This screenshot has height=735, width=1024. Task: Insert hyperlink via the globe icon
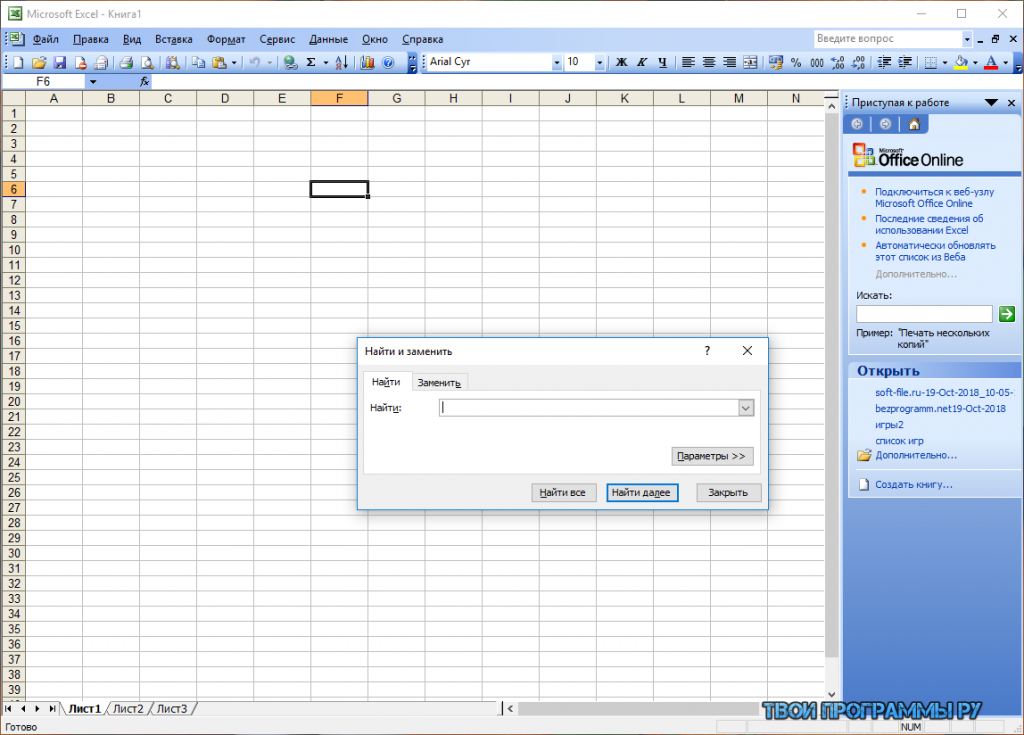(291, 63)
